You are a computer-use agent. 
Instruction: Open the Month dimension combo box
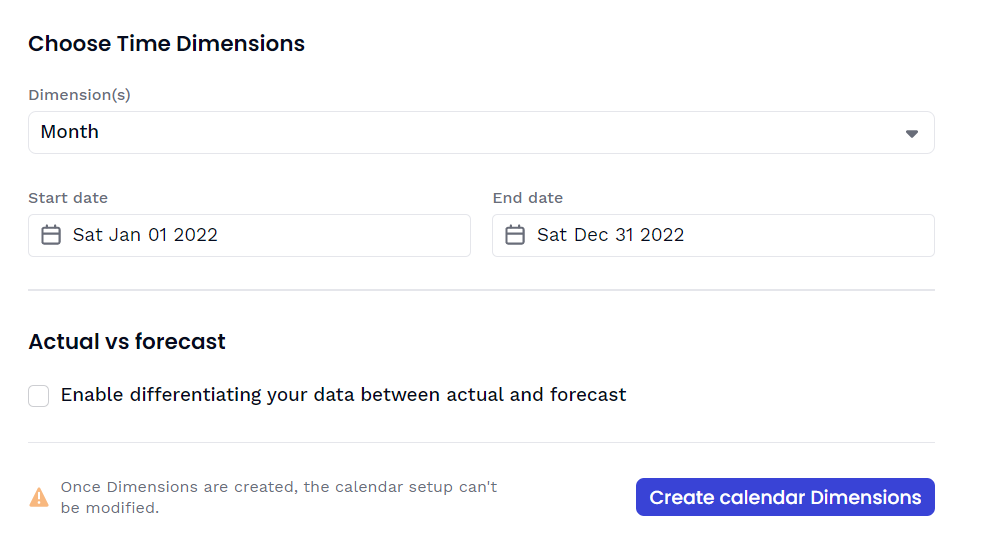(480, 132)
